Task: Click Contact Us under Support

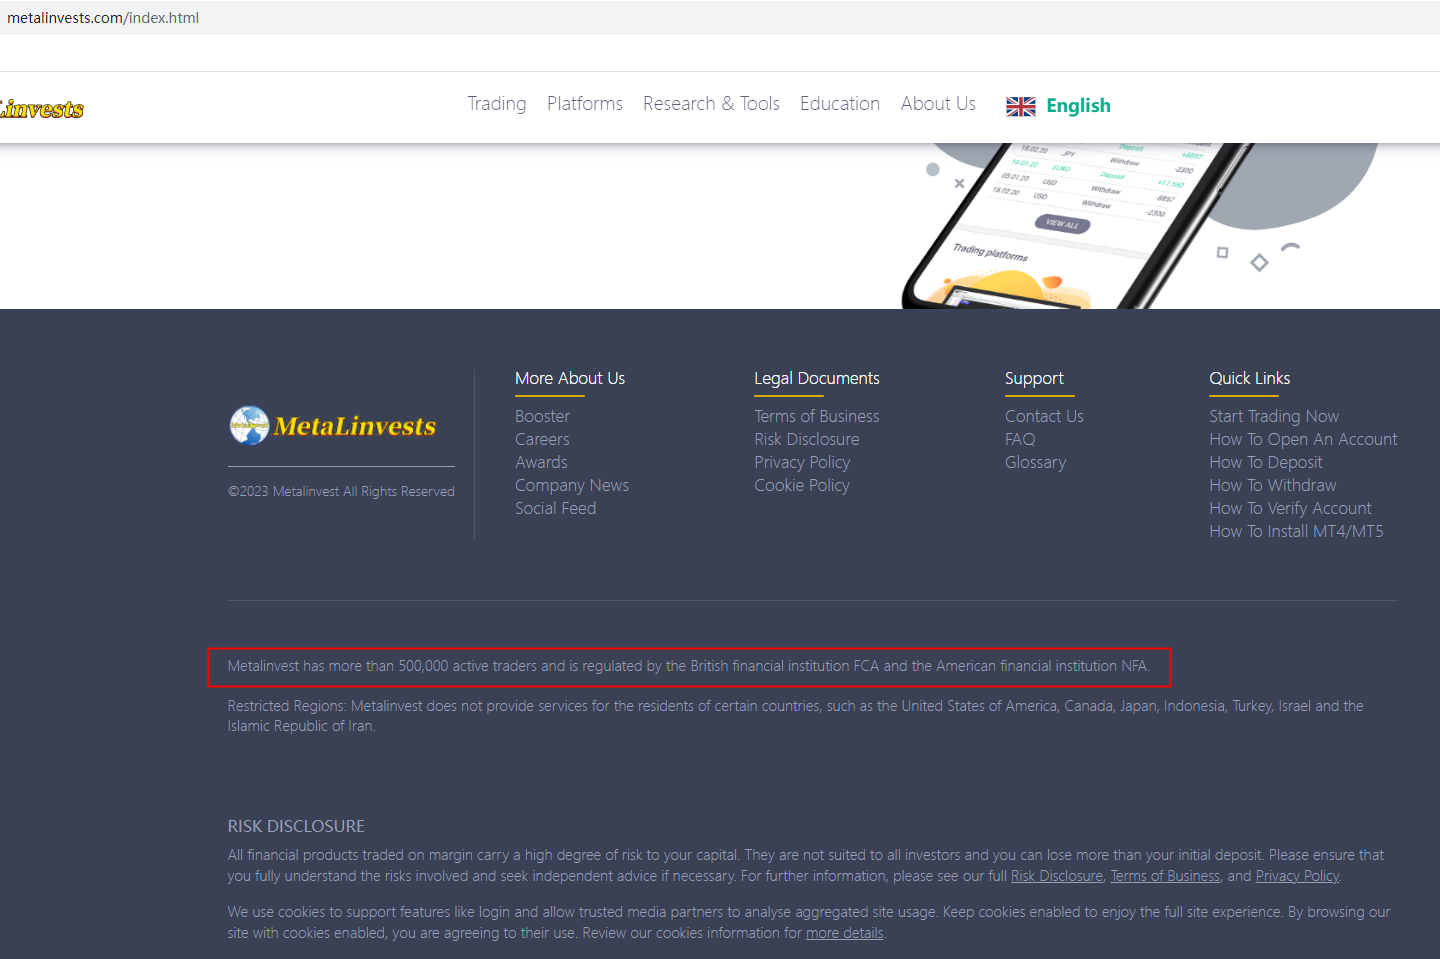Action: [x=1044, y=416]
